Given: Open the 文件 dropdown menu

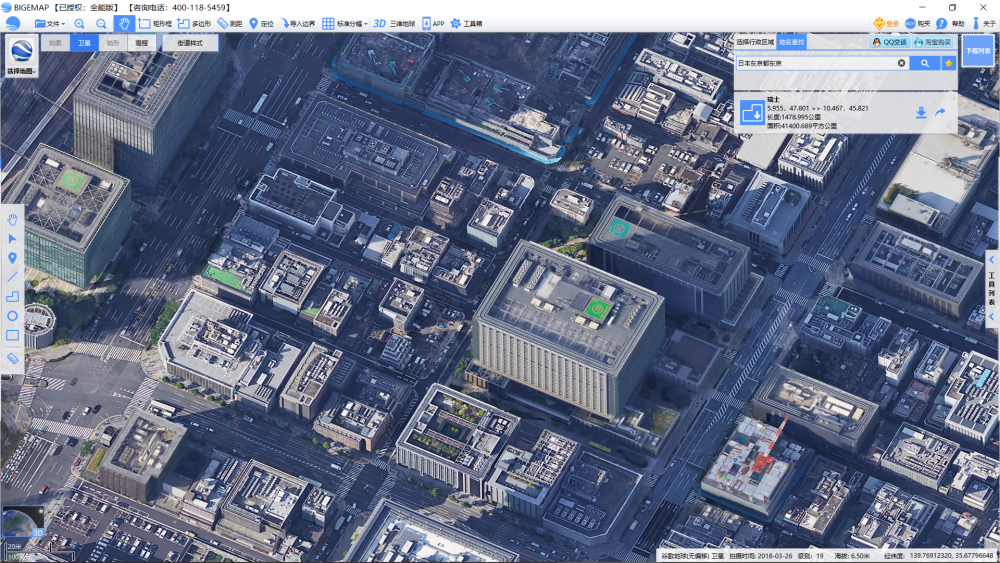Looking at the screenshot, I should click(49, 23).
